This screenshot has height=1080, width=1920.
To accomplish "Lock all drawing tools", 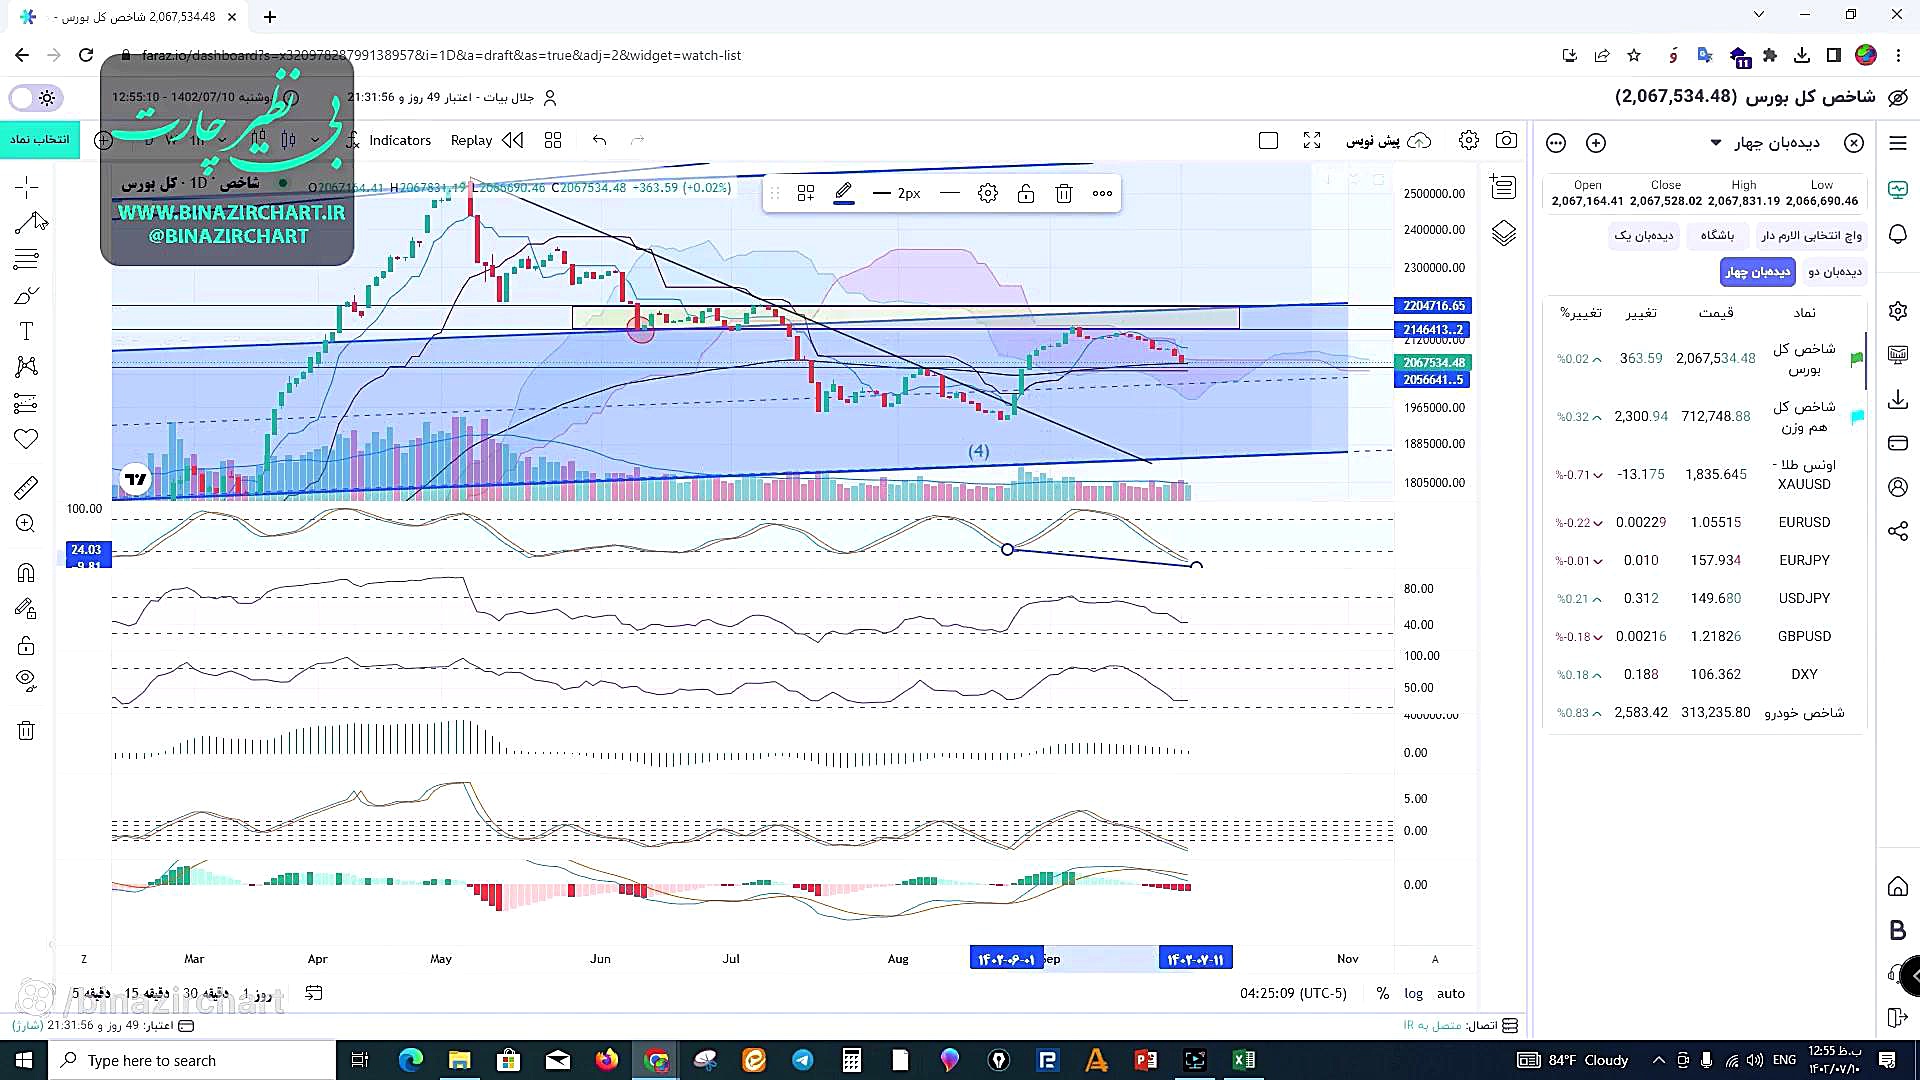I will click(x=26, y=645).
